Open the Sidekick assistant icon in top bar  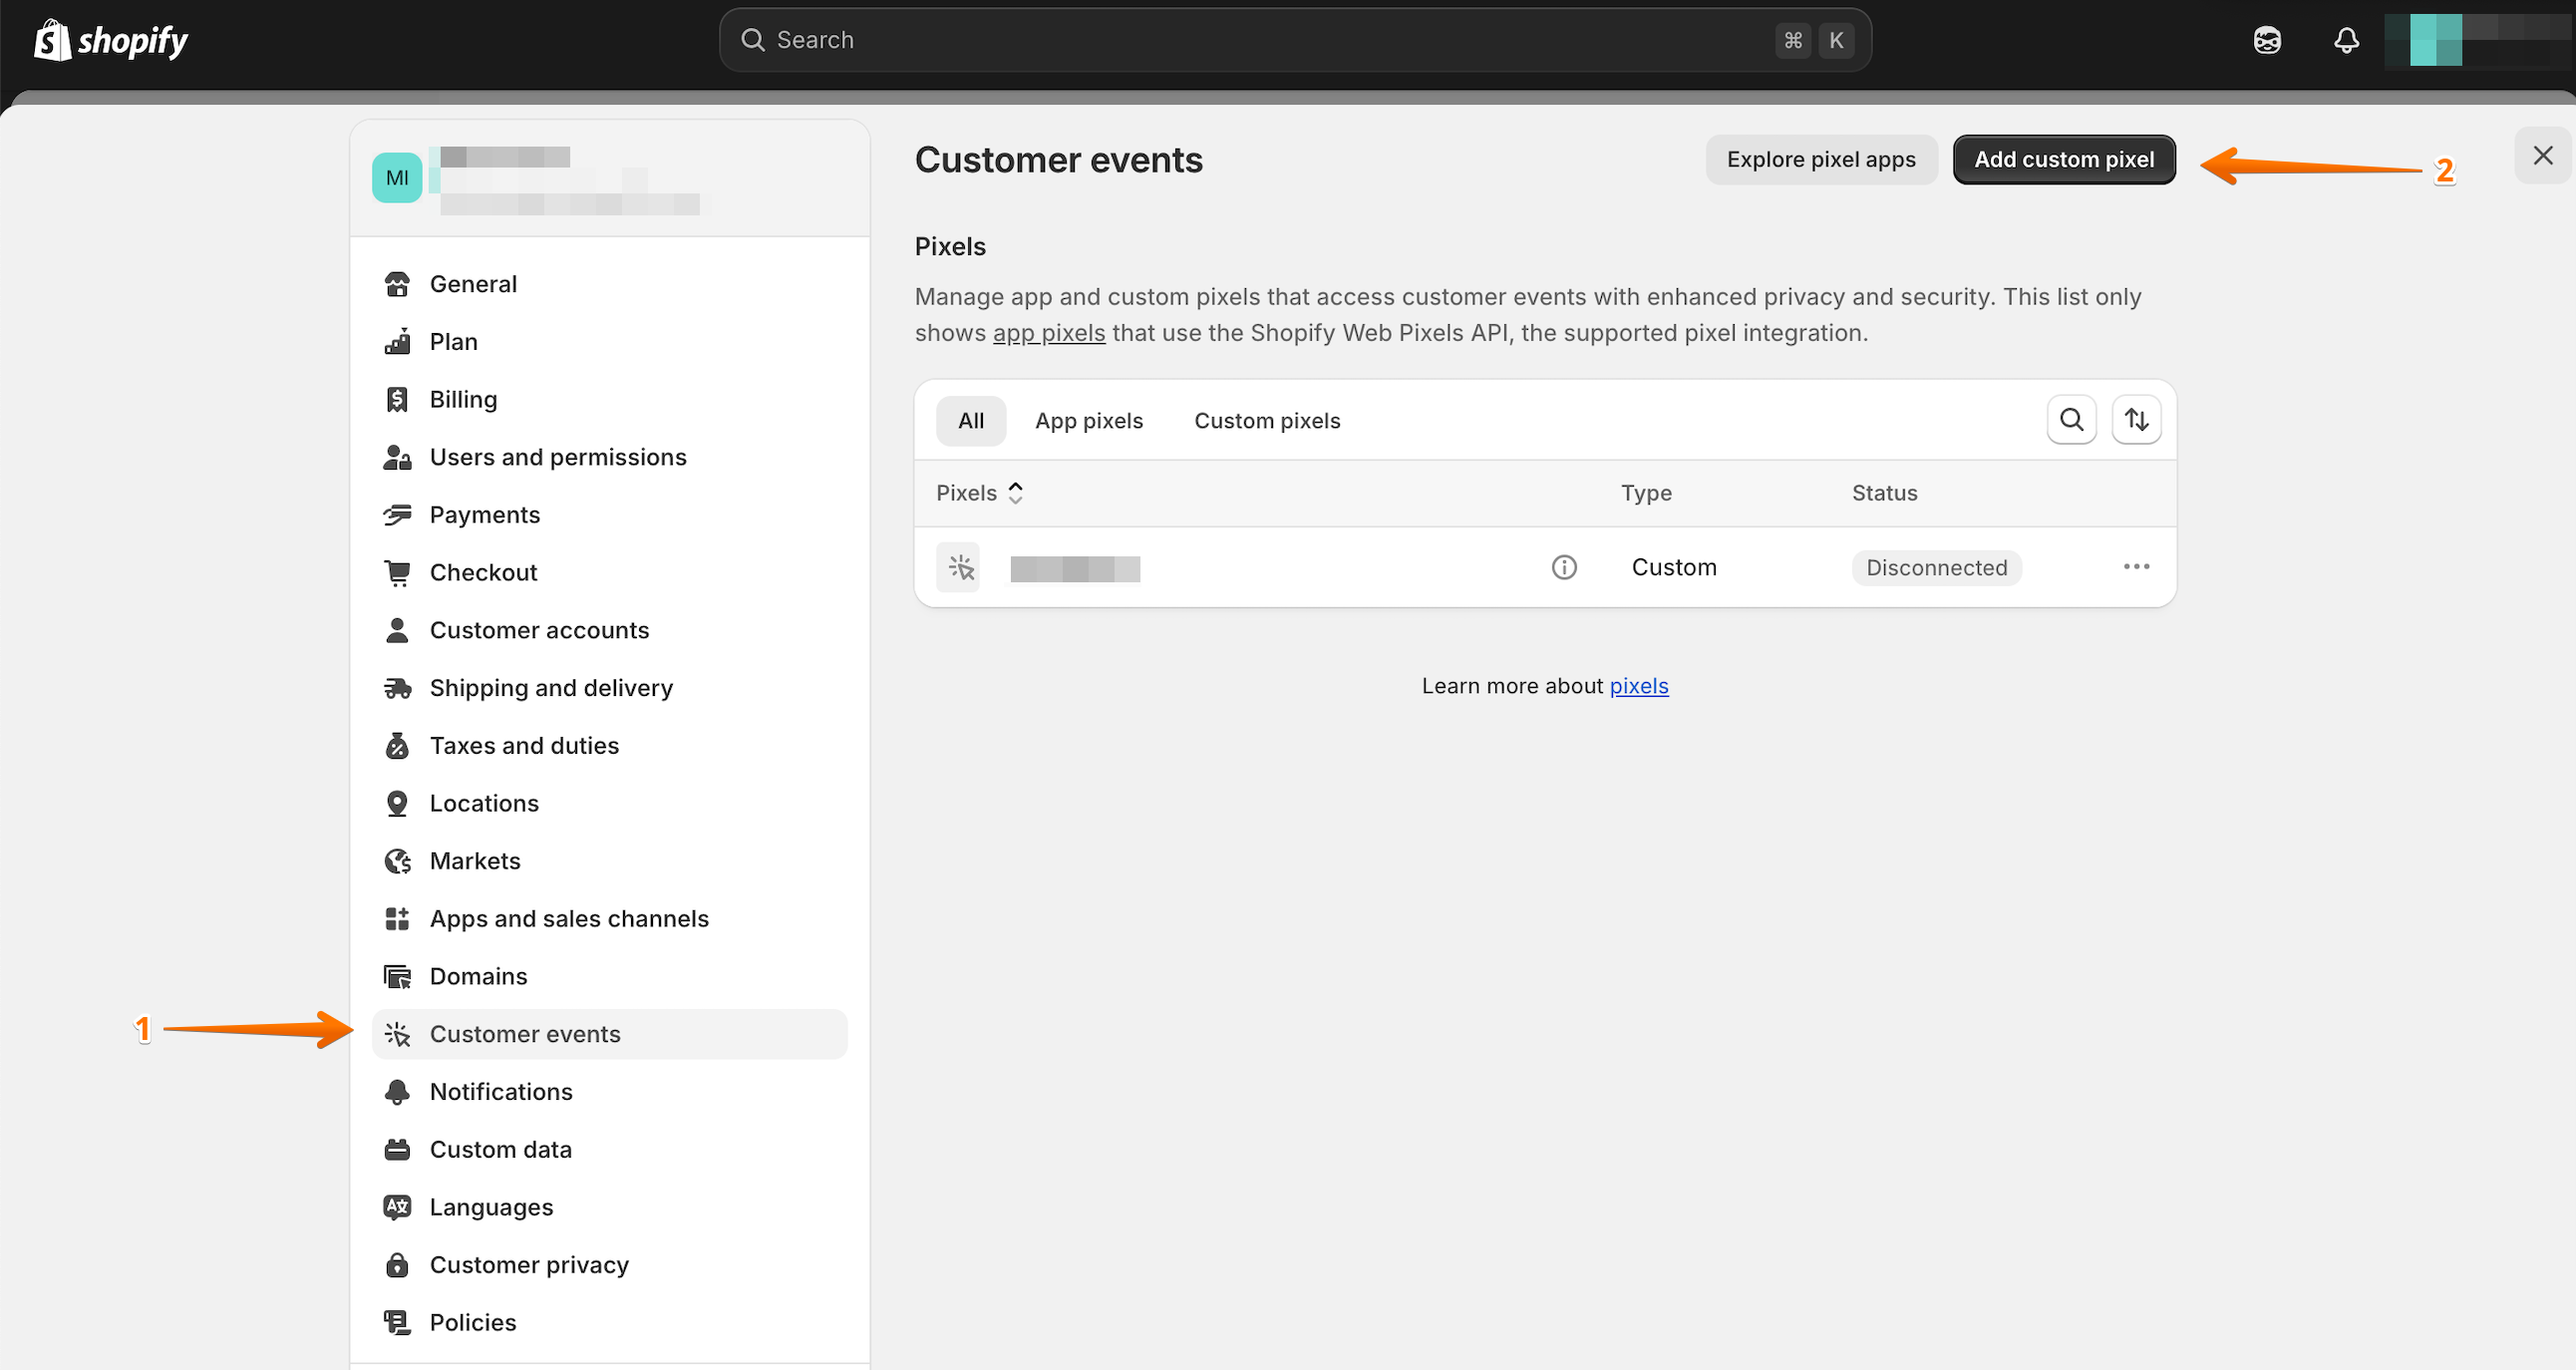(x=2267, y=40)
